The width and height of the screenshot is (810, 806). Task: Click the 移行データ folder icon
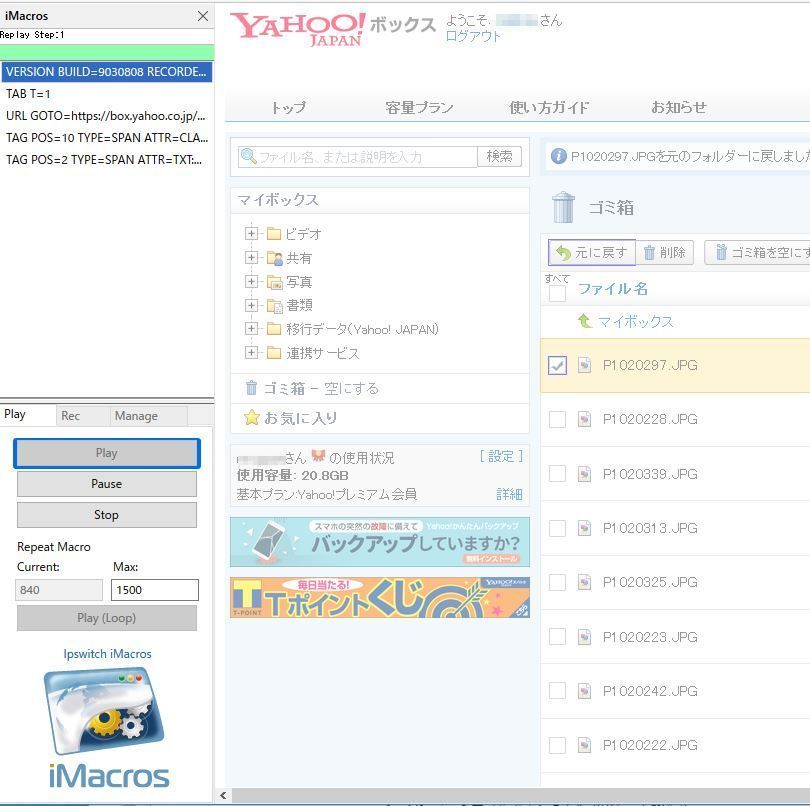[274, 329]
